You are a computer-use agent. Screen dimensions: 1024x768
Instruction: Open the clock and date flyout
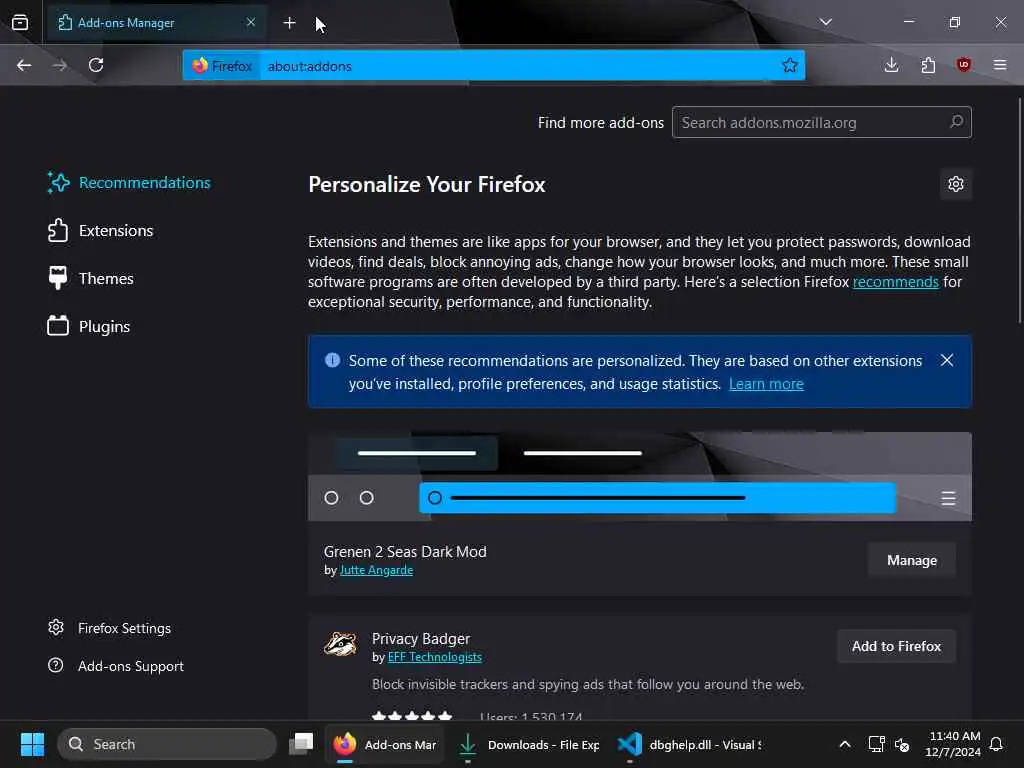pos(953,744)
